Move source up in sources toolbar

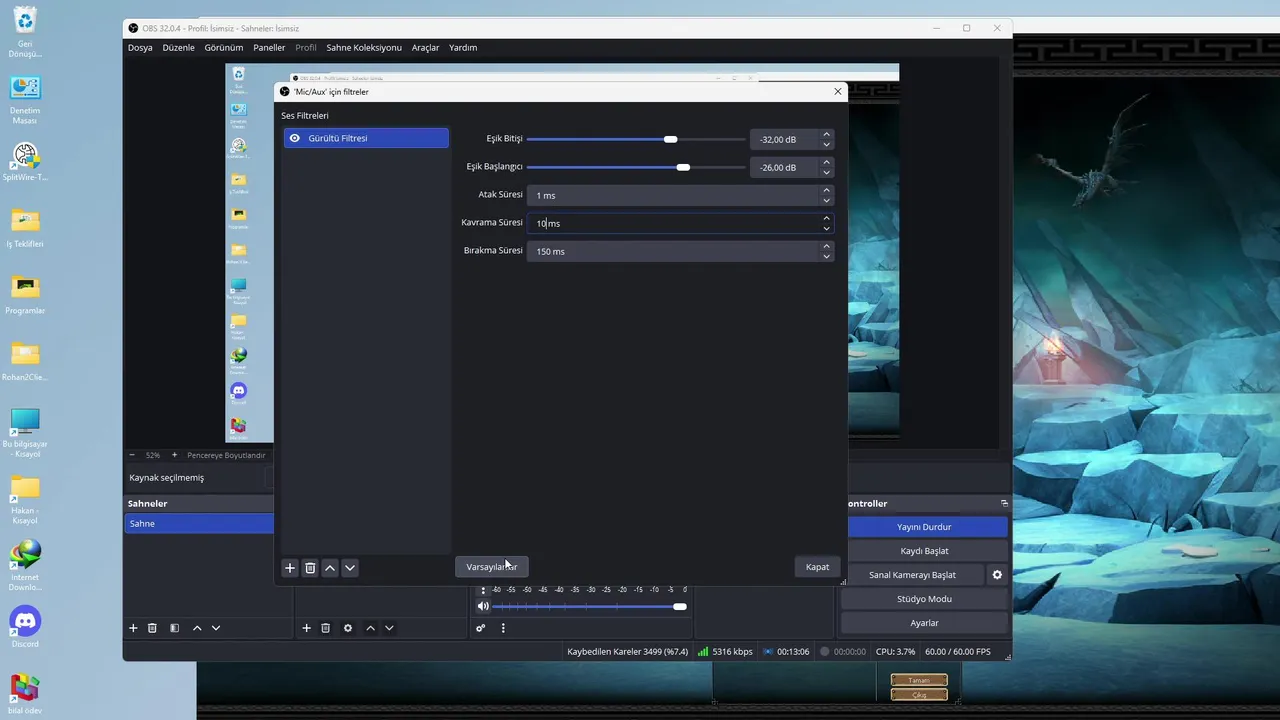(x=370, y=628)
